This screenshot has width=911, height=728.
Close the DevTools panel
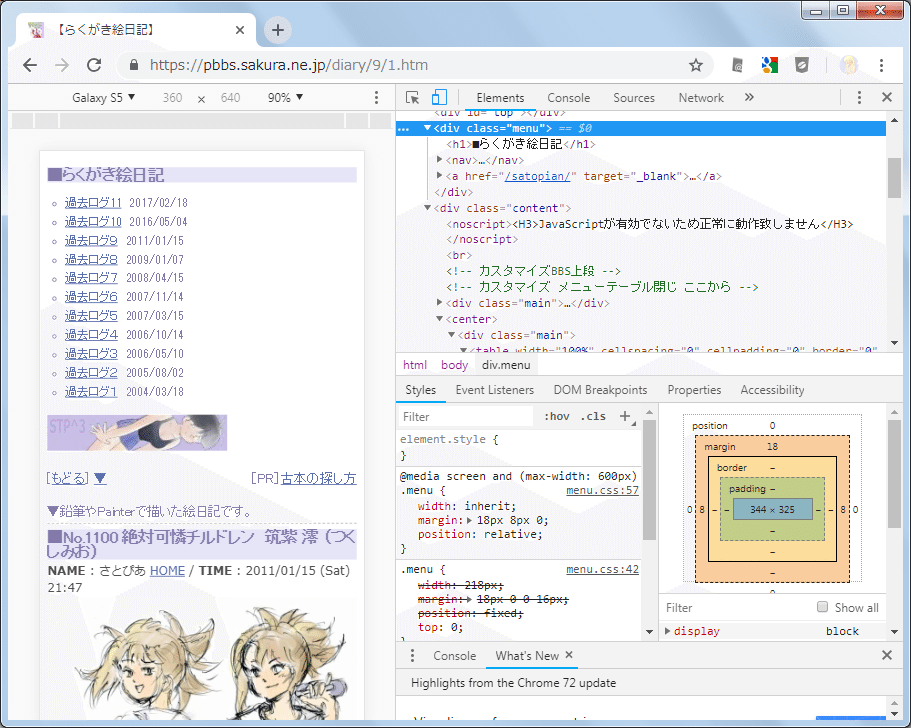point(887,97)
